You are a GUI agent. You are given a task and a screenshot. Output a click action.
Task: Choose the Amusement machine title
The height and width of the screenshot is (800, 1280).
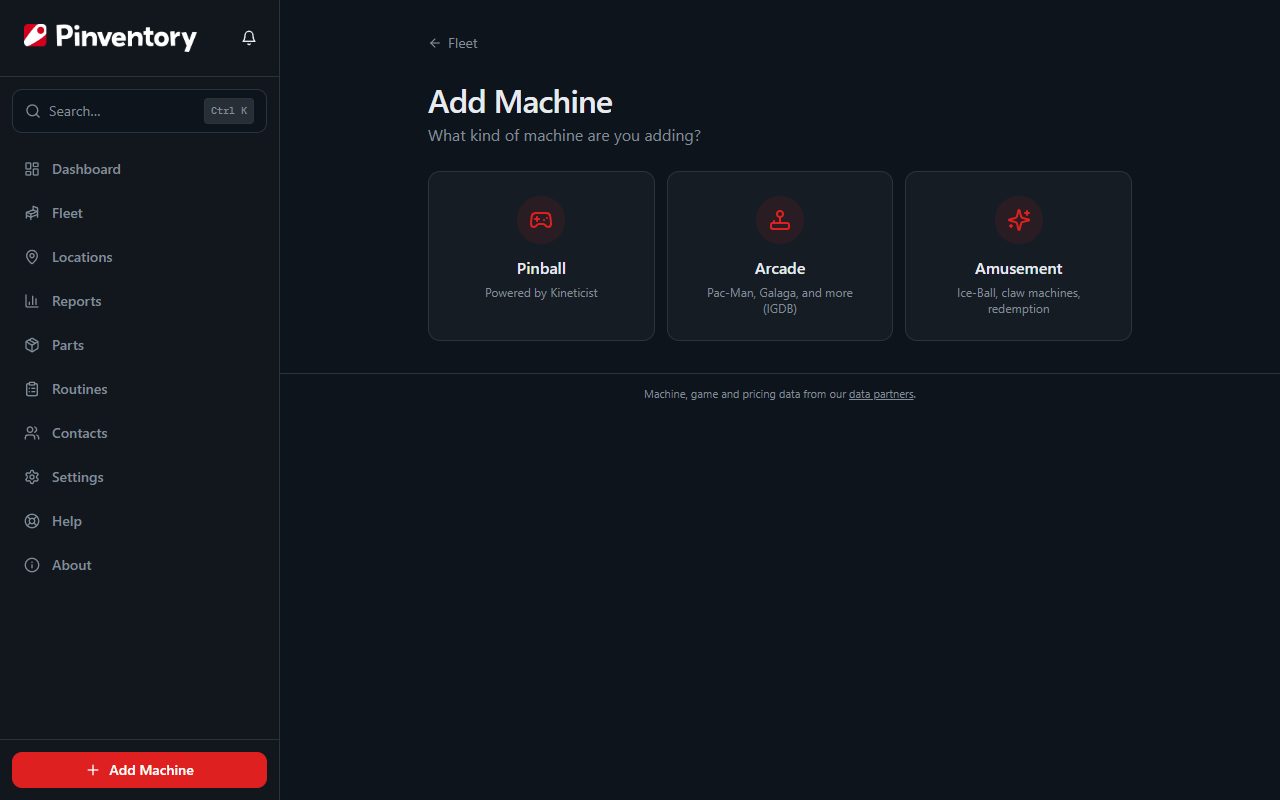[x=1018, y=268]
